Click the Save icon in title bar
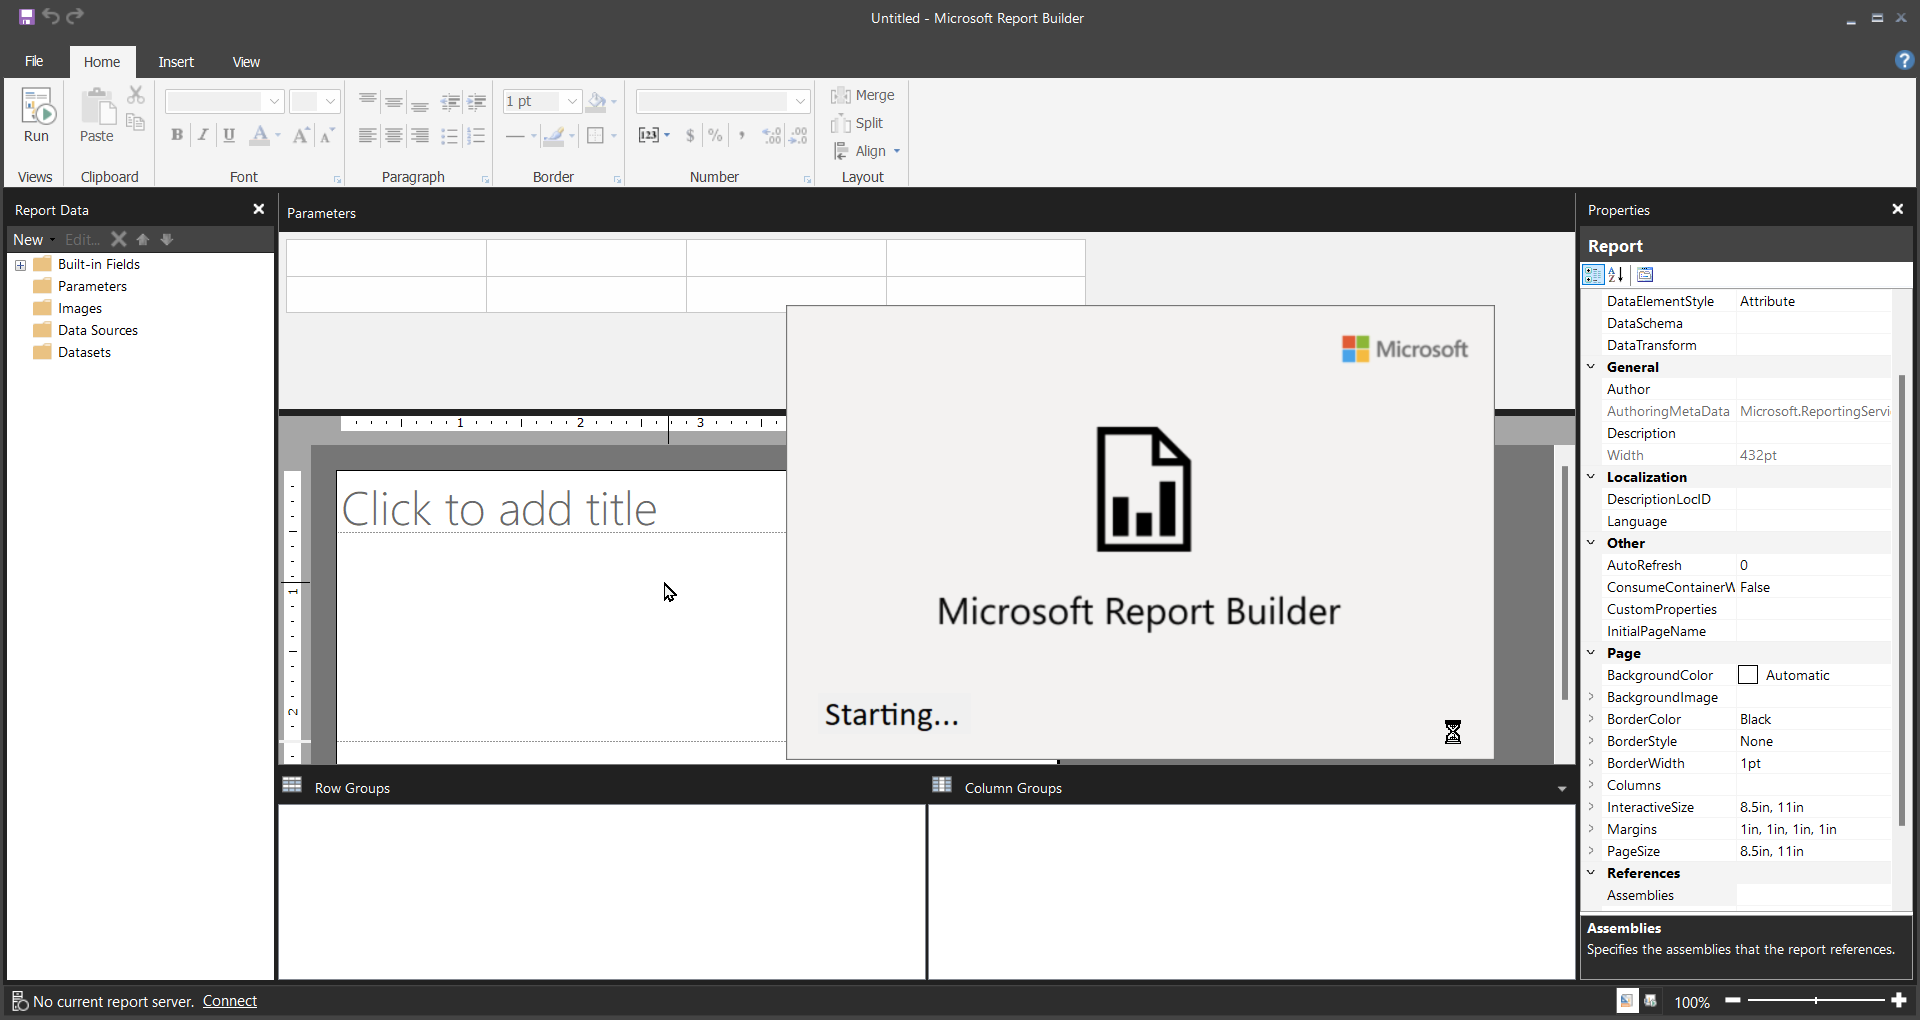The image size is (1920, 1020). tap(27, 17)
